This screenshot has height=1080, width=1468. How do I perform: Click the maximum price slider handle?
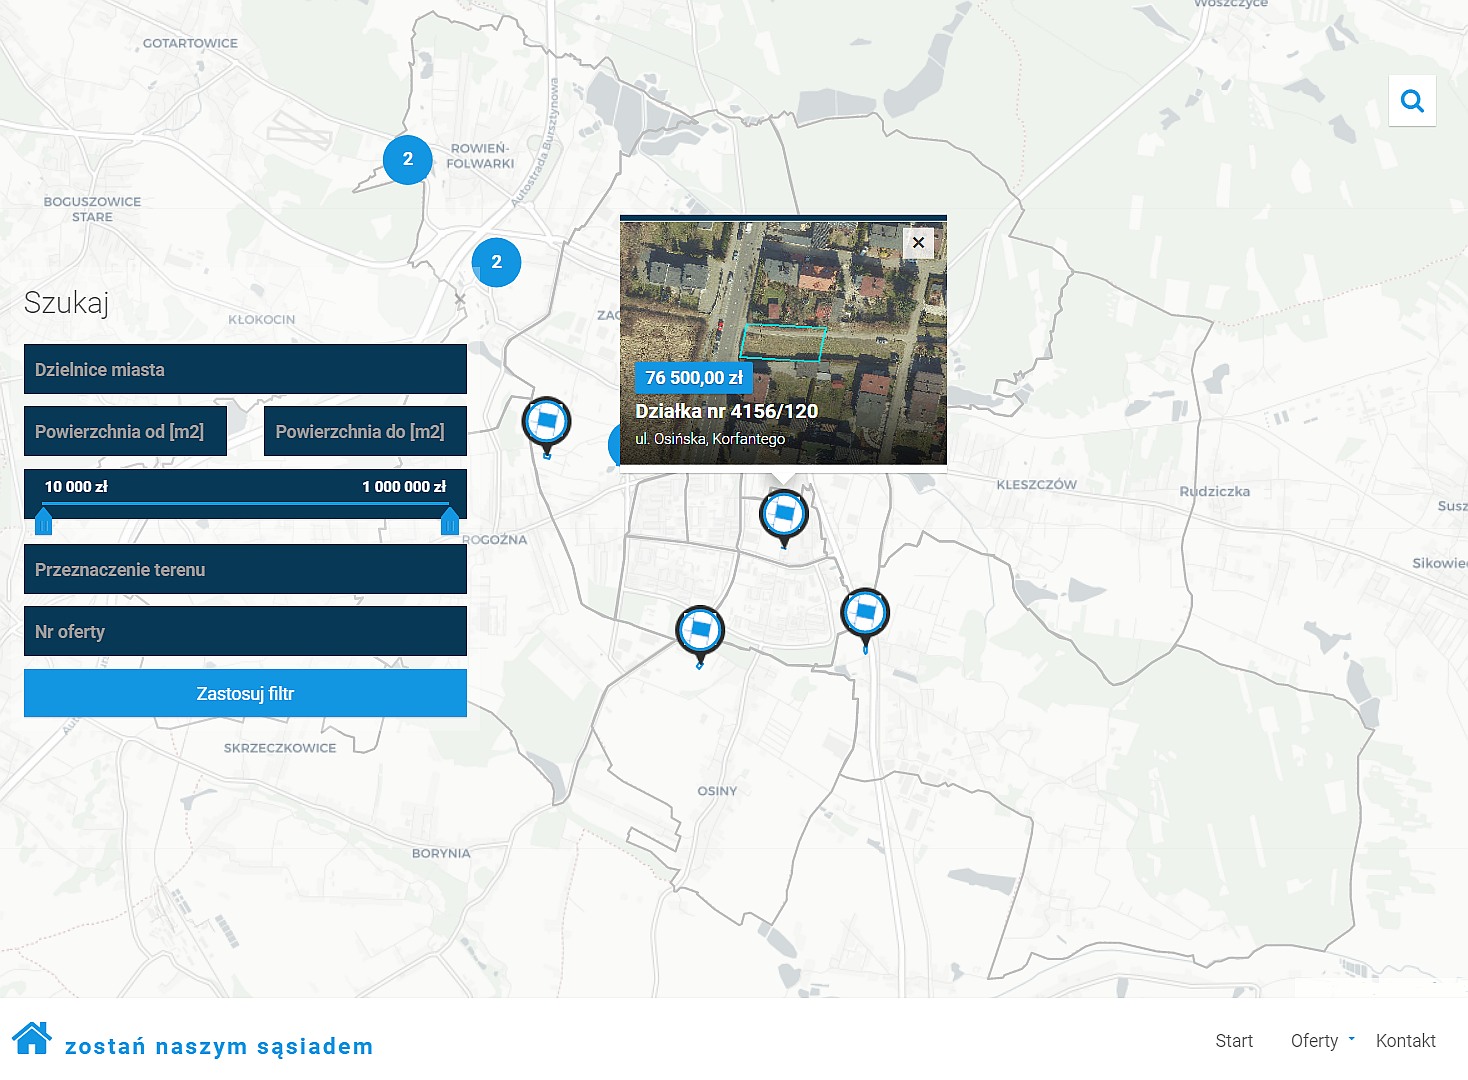pos(450,521)
